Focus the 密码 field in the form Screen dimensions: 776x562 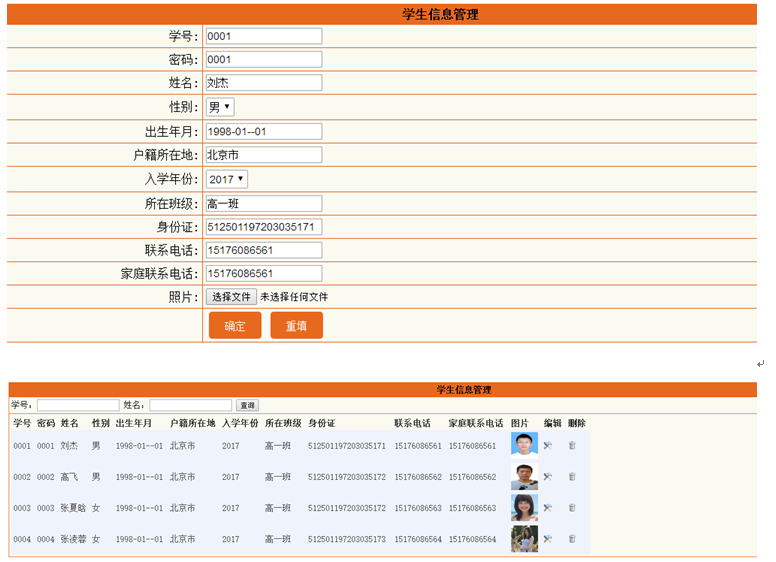click(264, 59)
